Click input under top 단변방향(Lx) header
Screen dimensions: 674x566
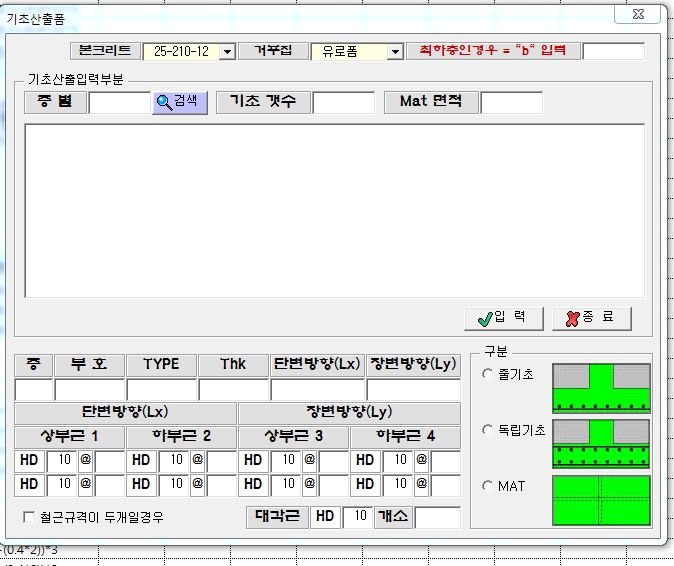[317, 390]
